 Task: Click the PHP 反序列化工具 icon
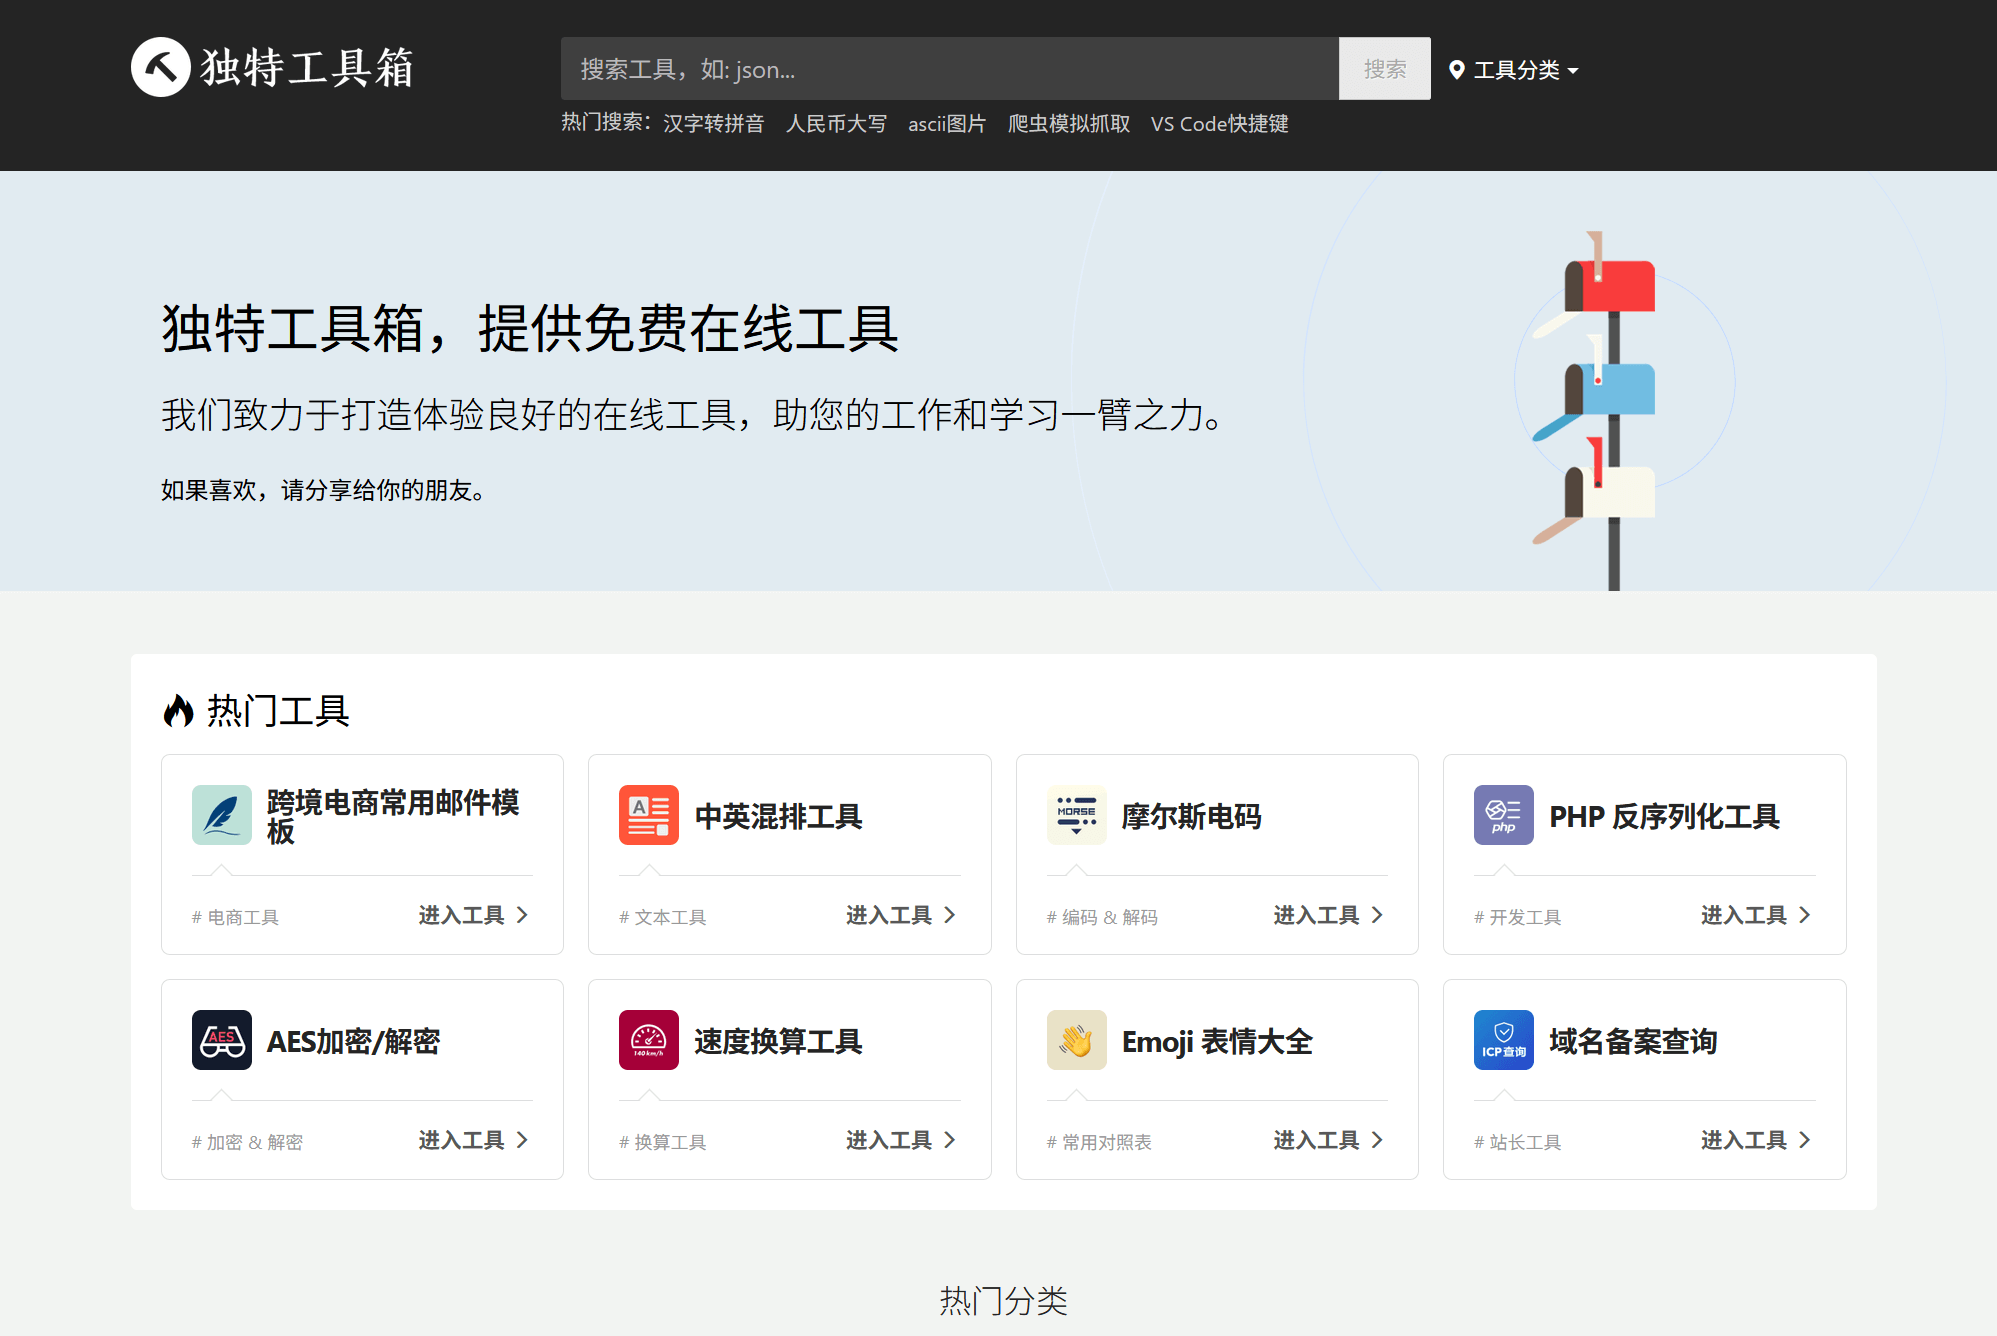click(x=1503, y=815)
